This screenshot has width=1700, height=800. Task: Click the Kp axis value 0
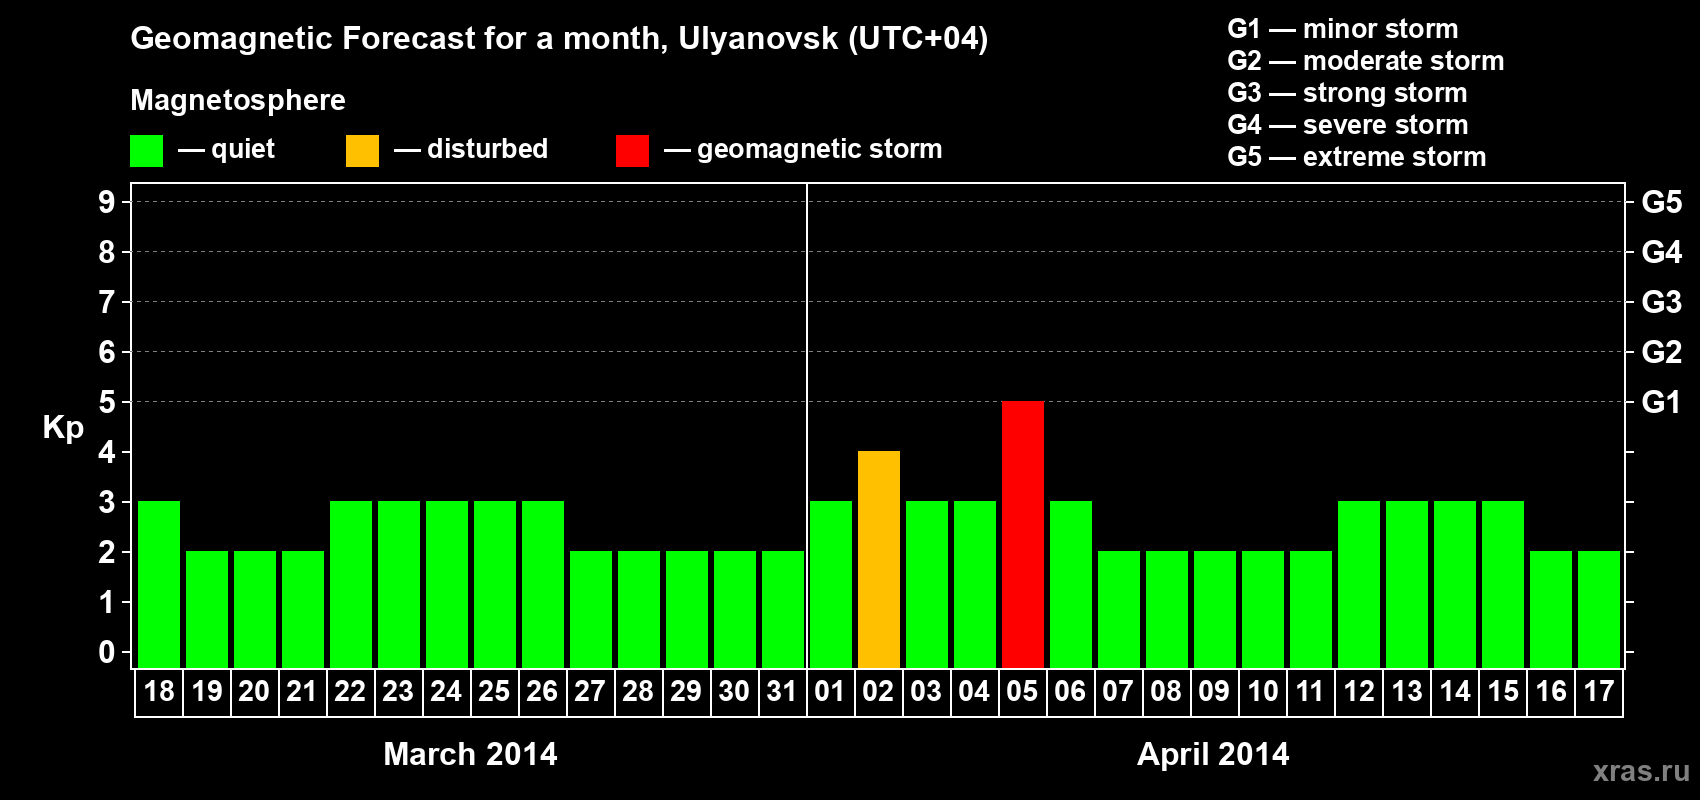(x=107, y=652)
